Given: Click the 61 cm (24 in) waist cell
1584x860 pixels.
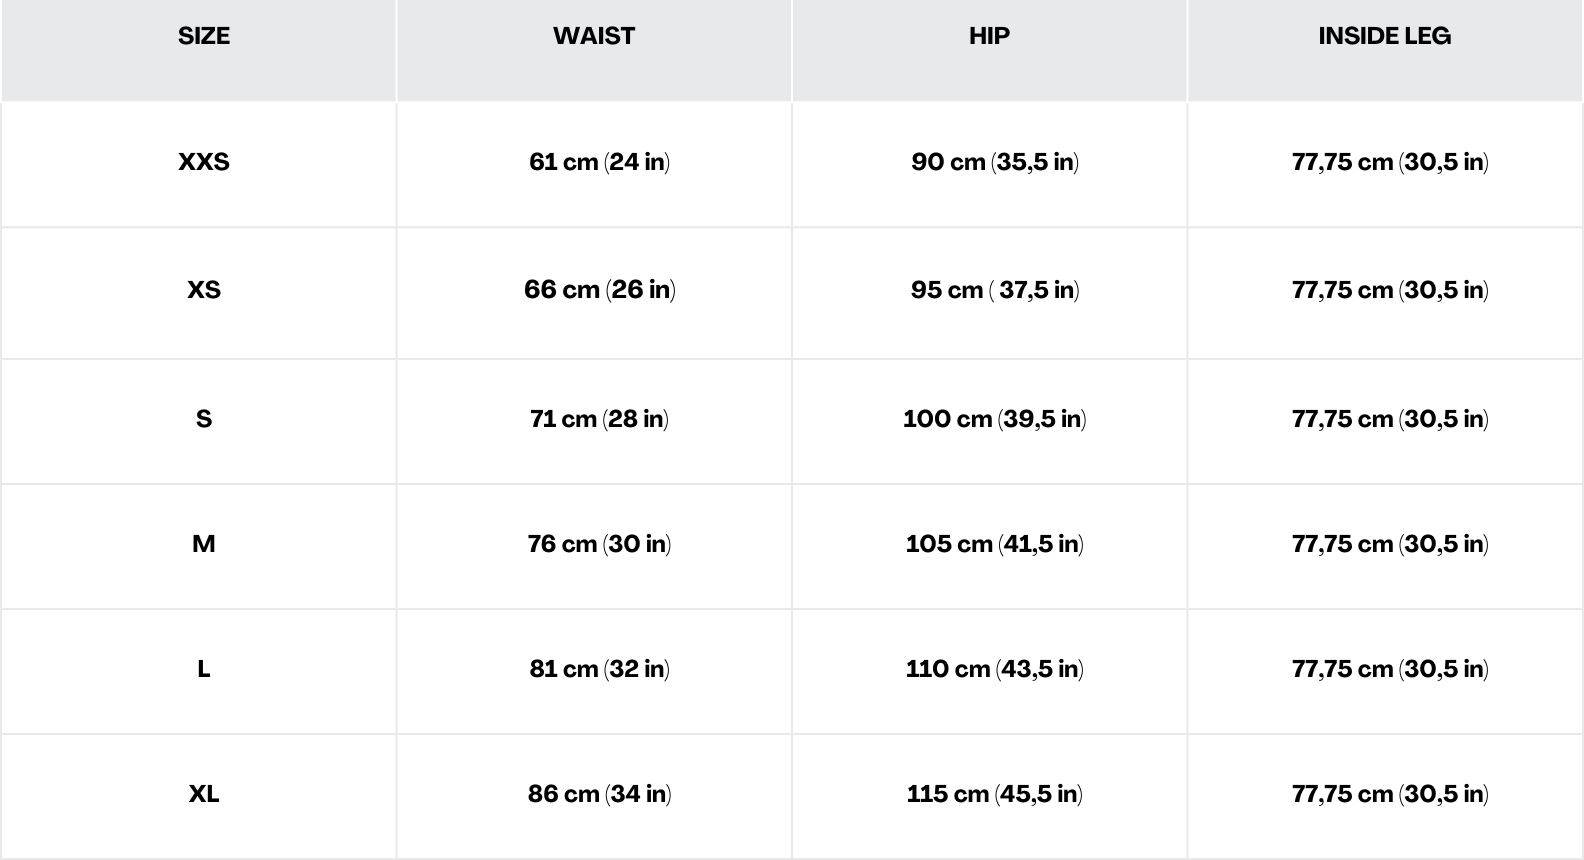Looking at the screenshot, I should 599,162.
